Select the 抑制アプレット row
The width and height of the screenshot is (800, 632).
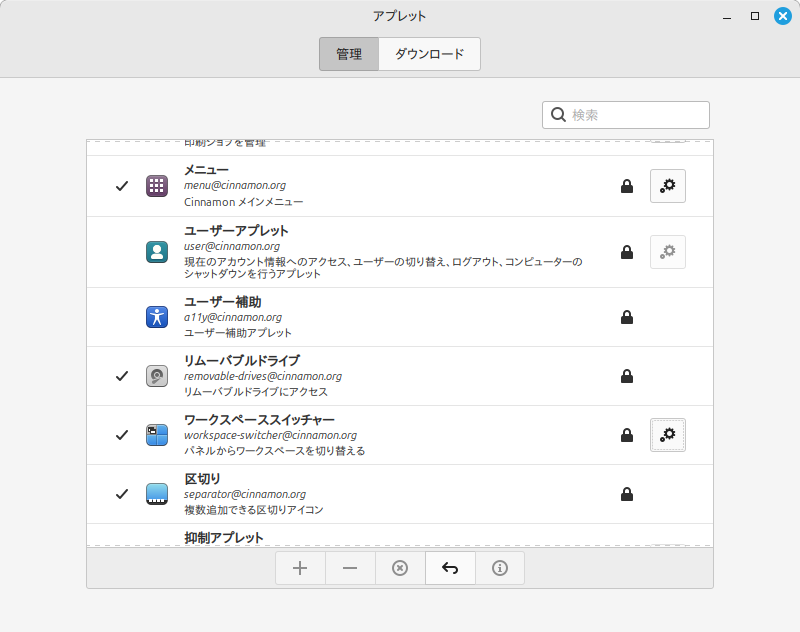point(400,536)
